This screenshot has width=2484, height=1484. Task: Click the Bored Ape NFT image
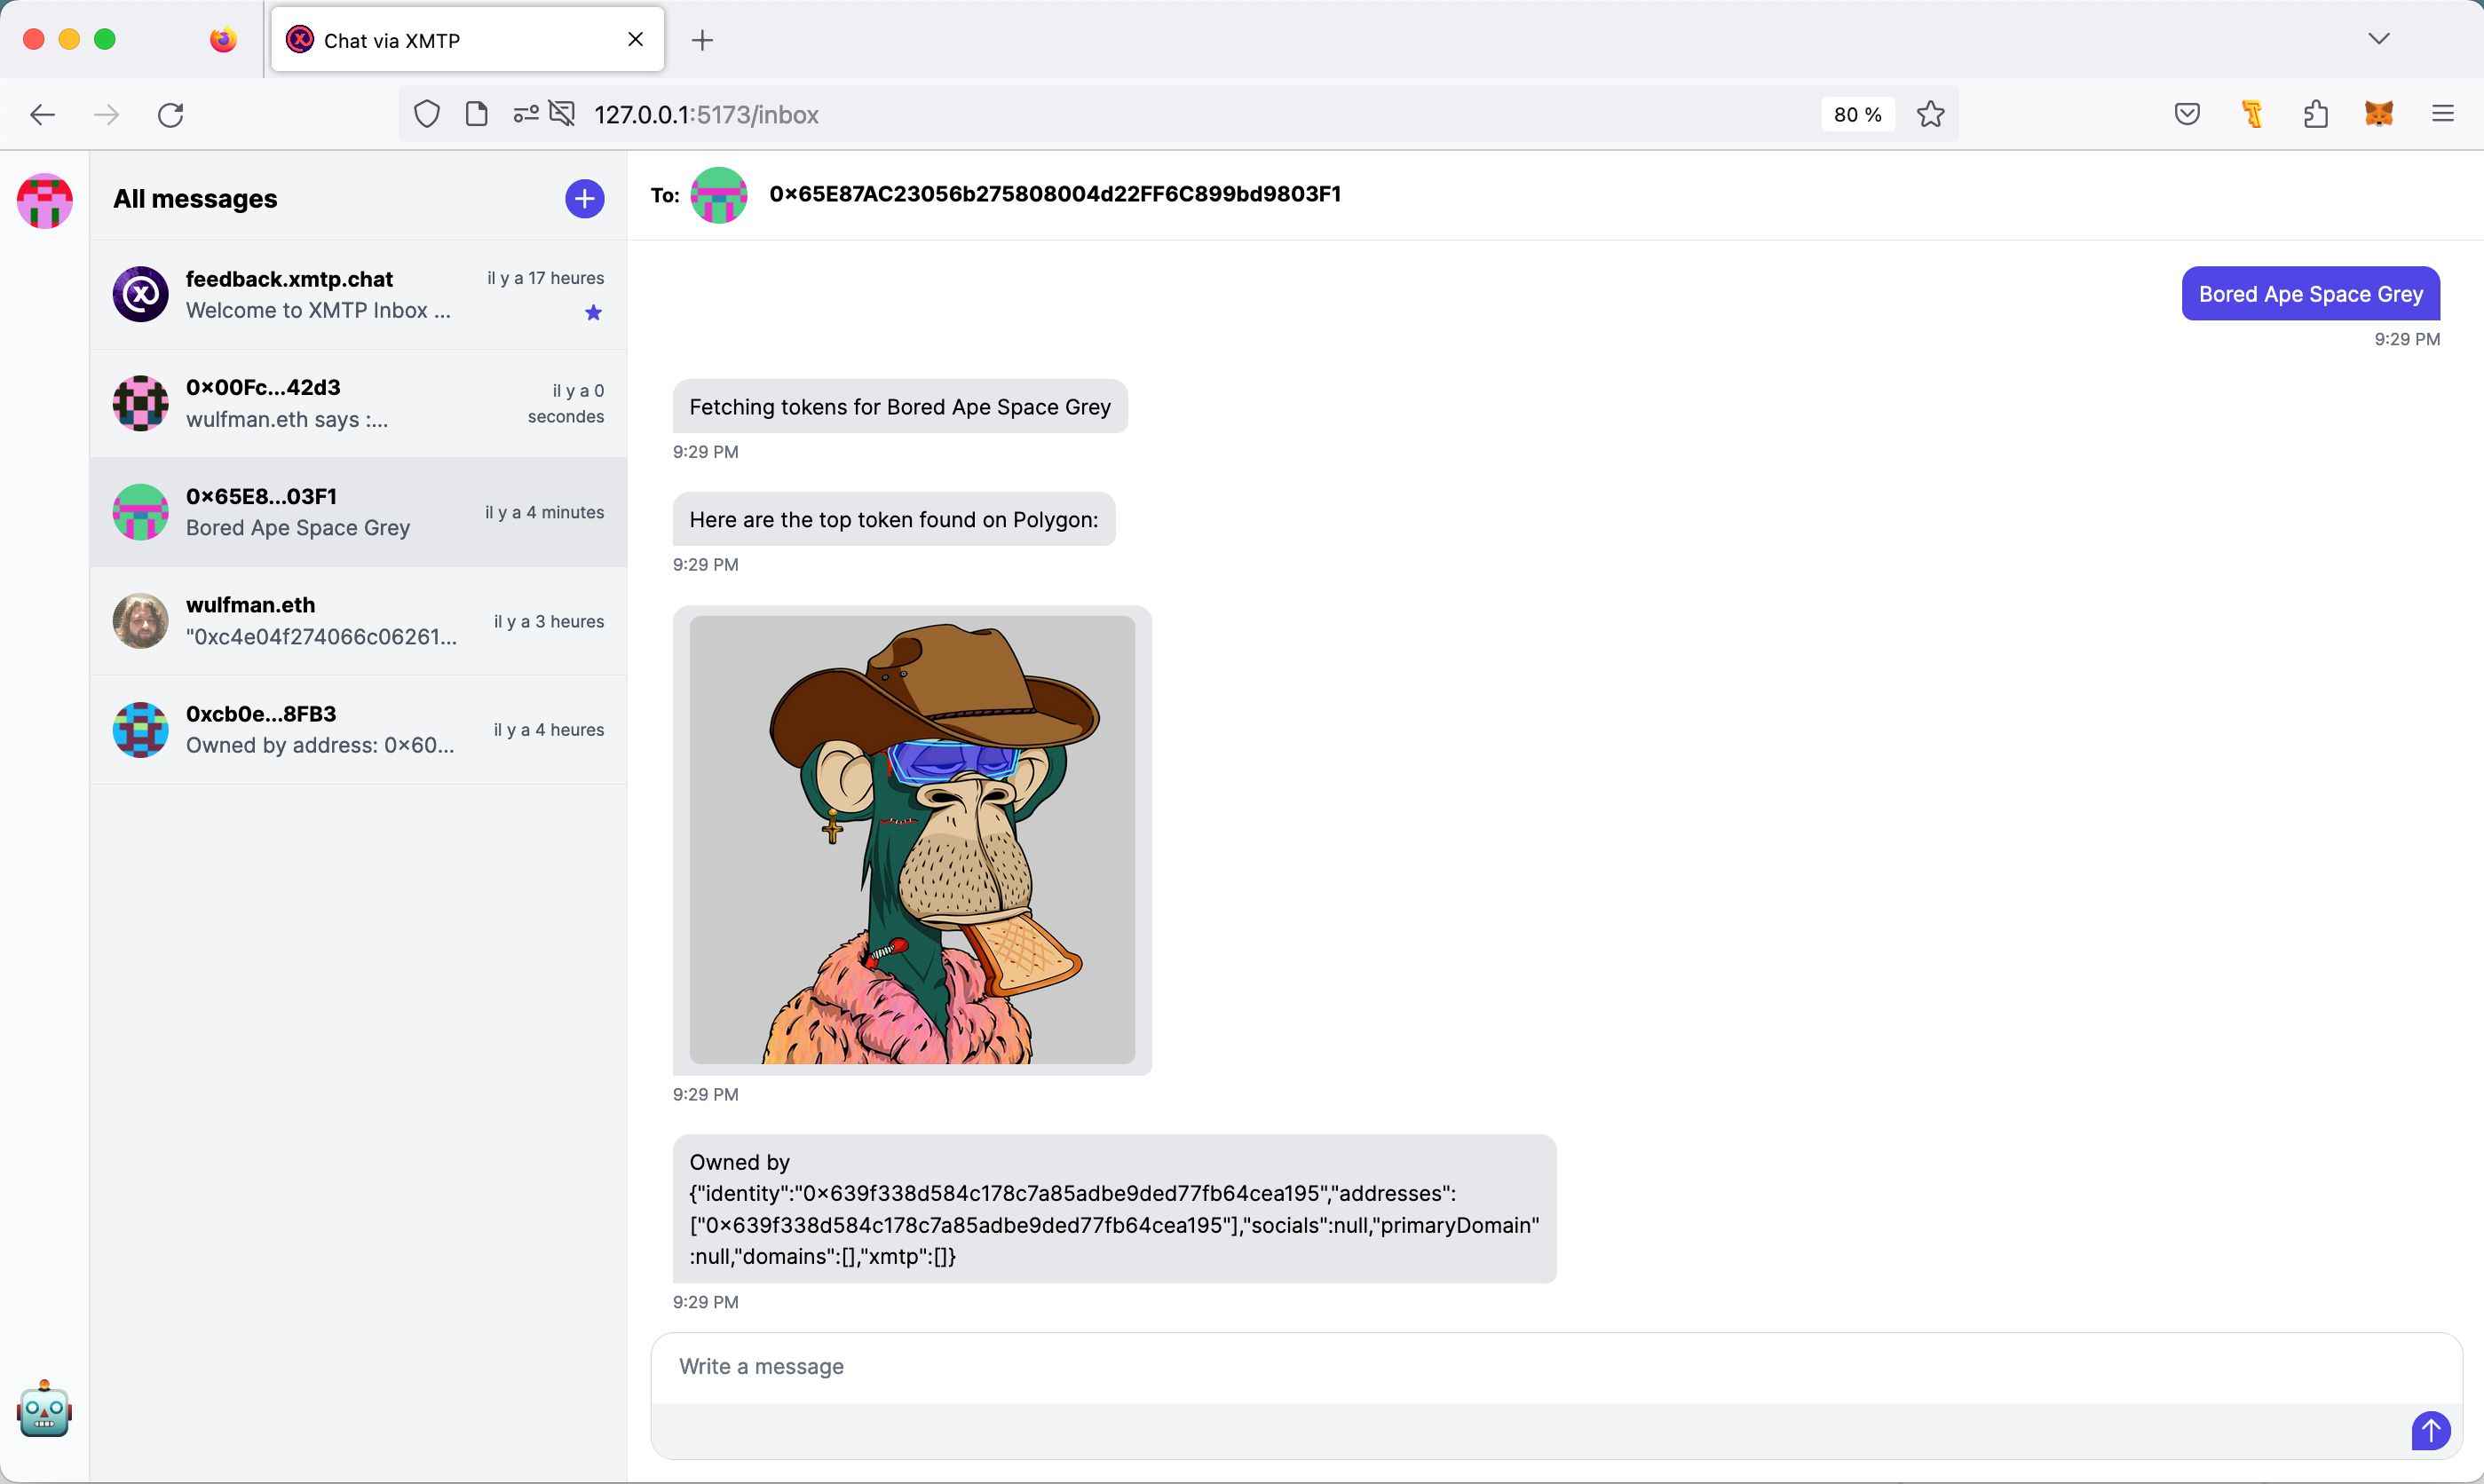pyautogui.click(x=912, y=840)
